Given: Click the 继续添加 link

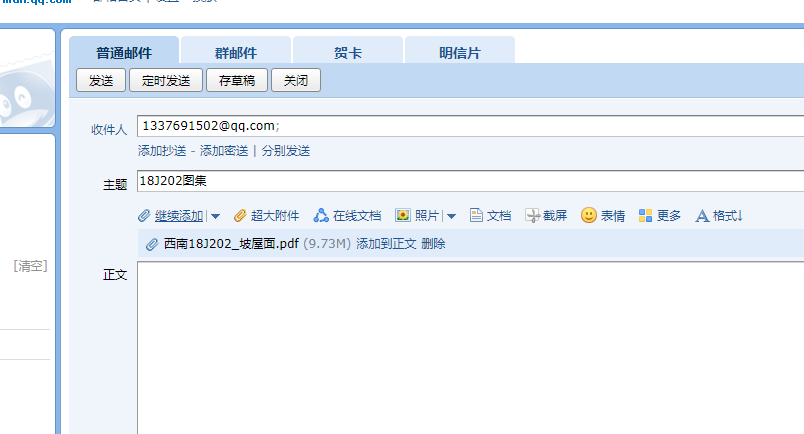Looking at the screenshot, I should (179, 216).
